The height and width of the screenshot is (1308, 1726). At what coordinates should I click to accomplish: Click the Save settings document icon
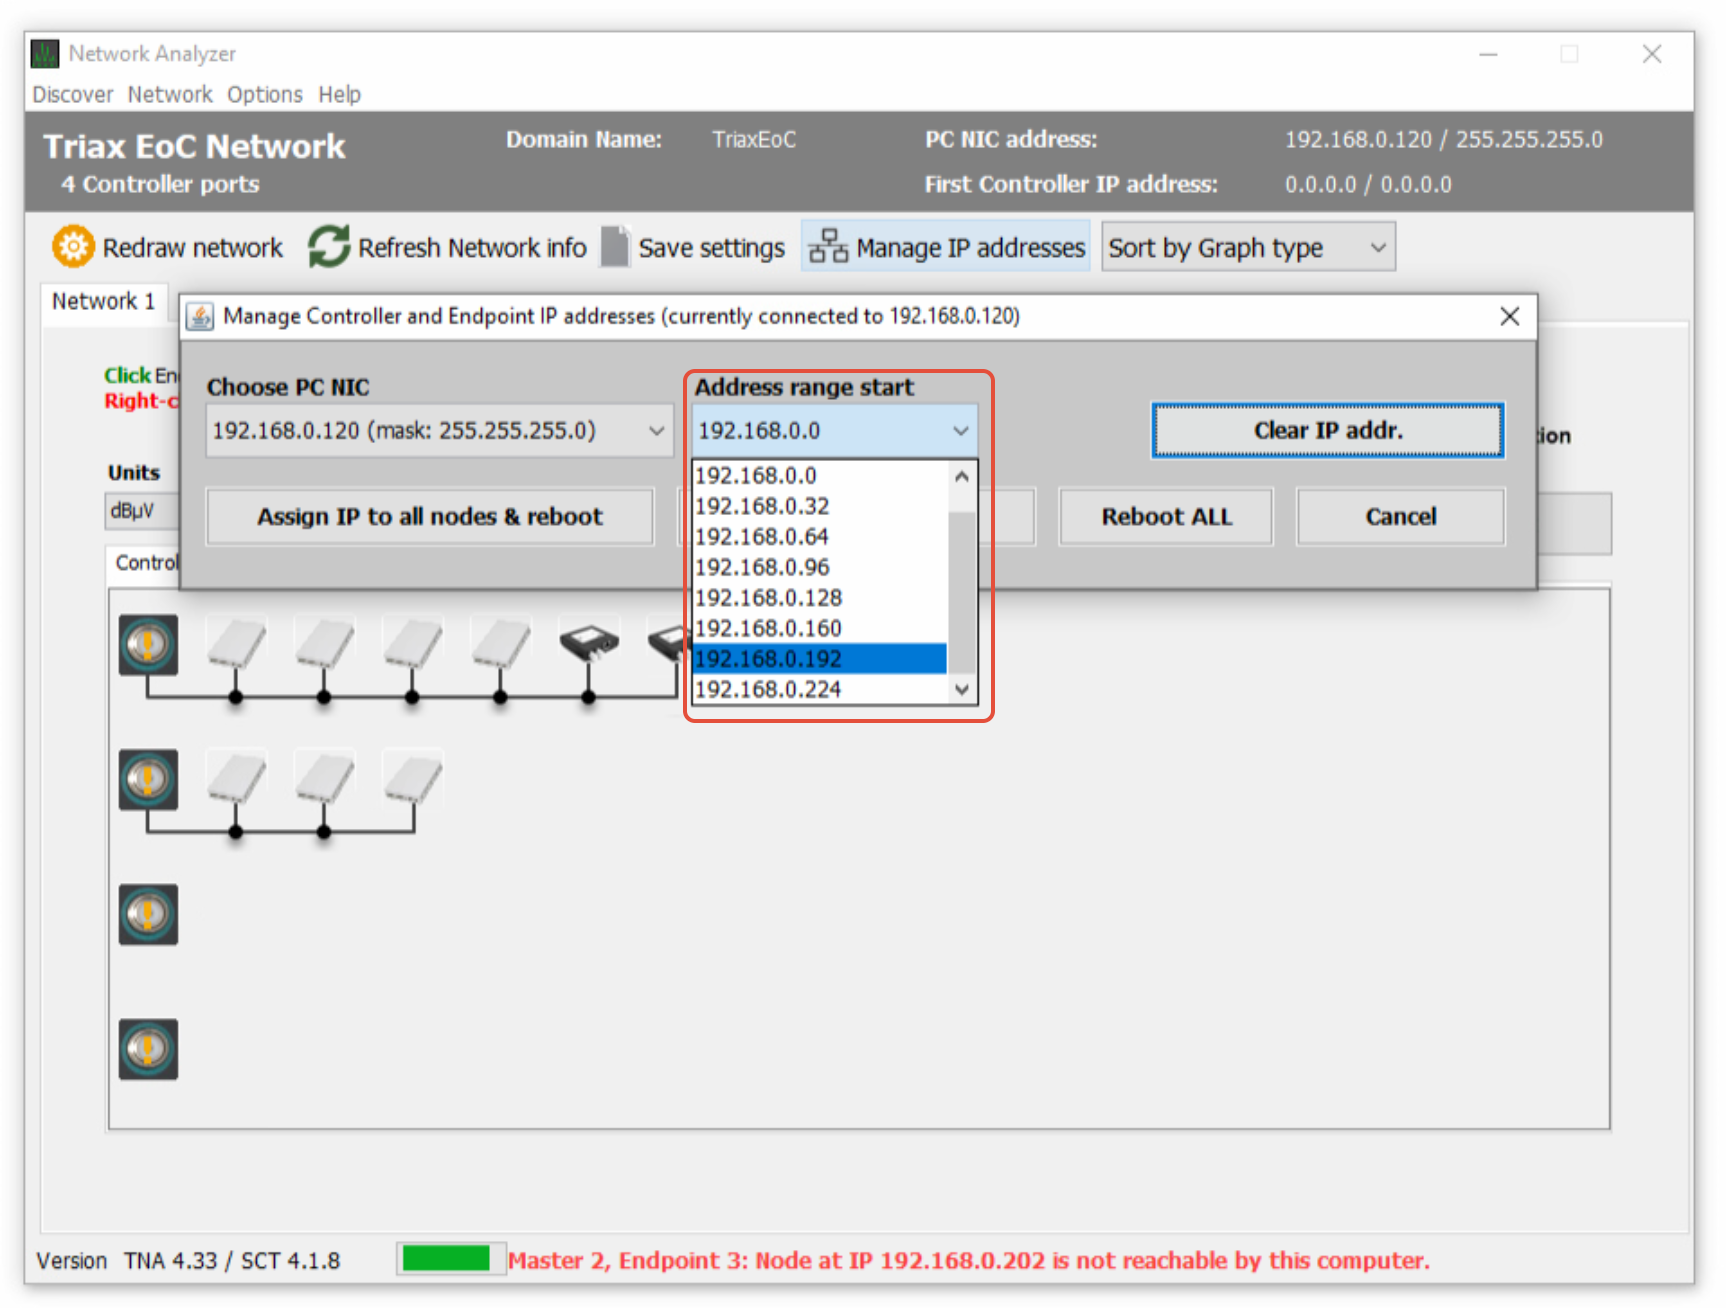615,247
